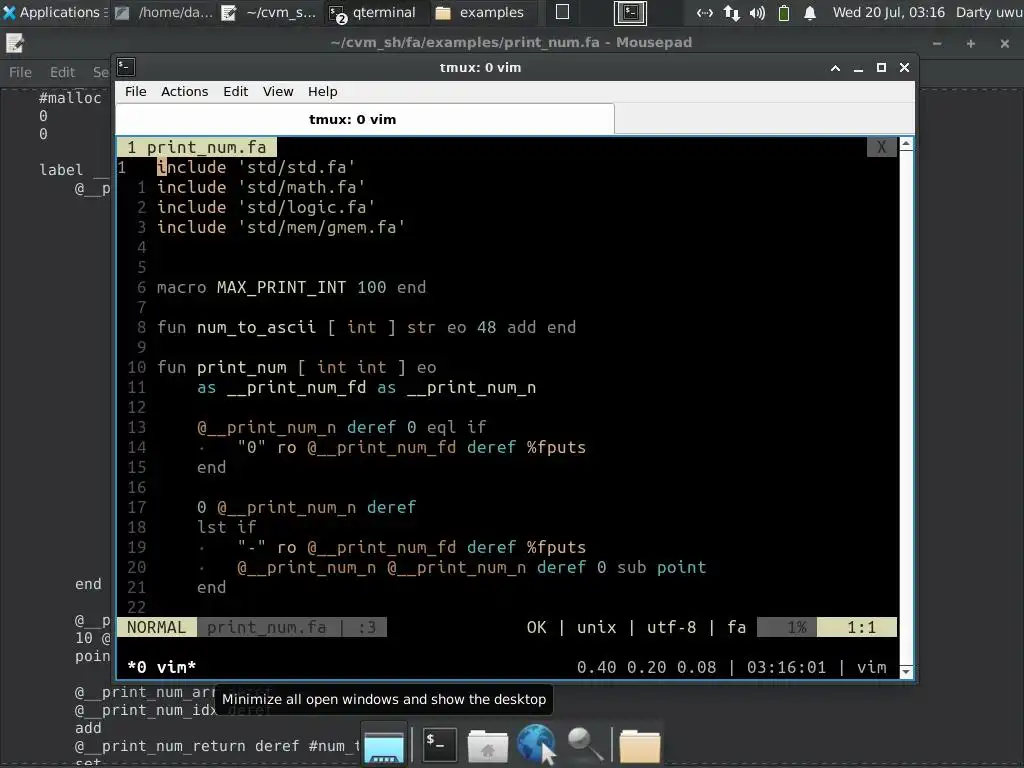Open the qterminal Edit menu

click(x=236, y=91)
